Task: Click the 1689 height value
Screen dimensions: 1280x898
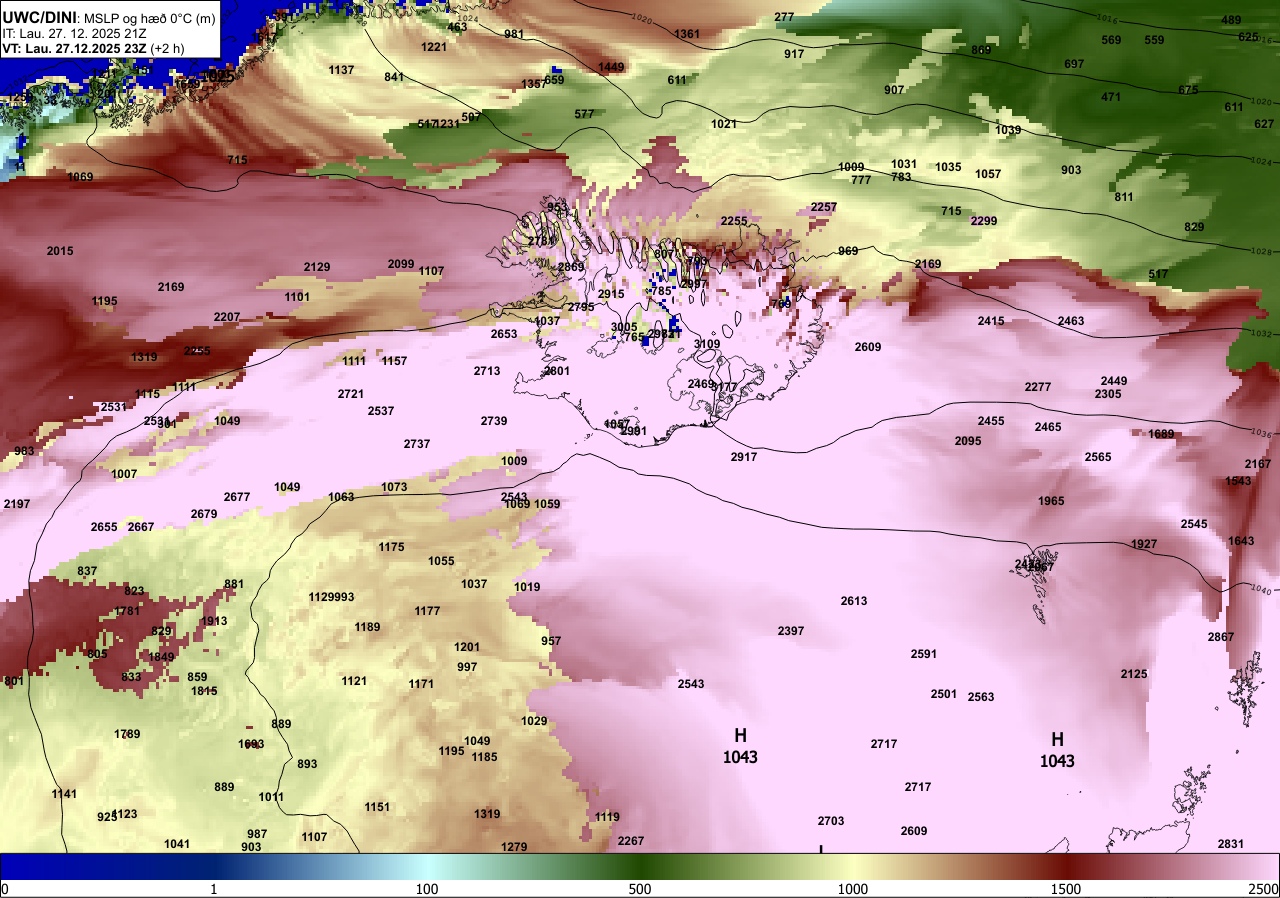Action: tap(1161, 434)
